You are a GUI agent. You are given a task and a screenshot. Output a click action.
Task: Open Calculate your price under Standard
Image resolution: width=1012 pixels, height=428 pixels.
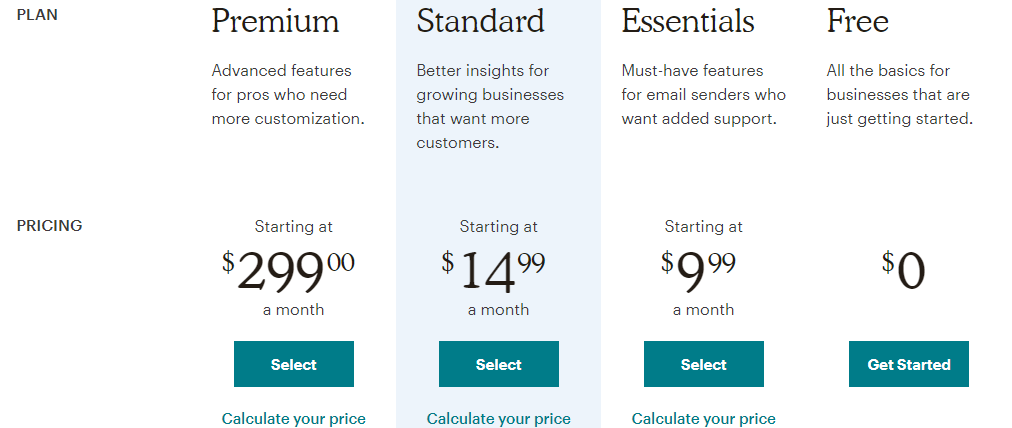(499, 418)
